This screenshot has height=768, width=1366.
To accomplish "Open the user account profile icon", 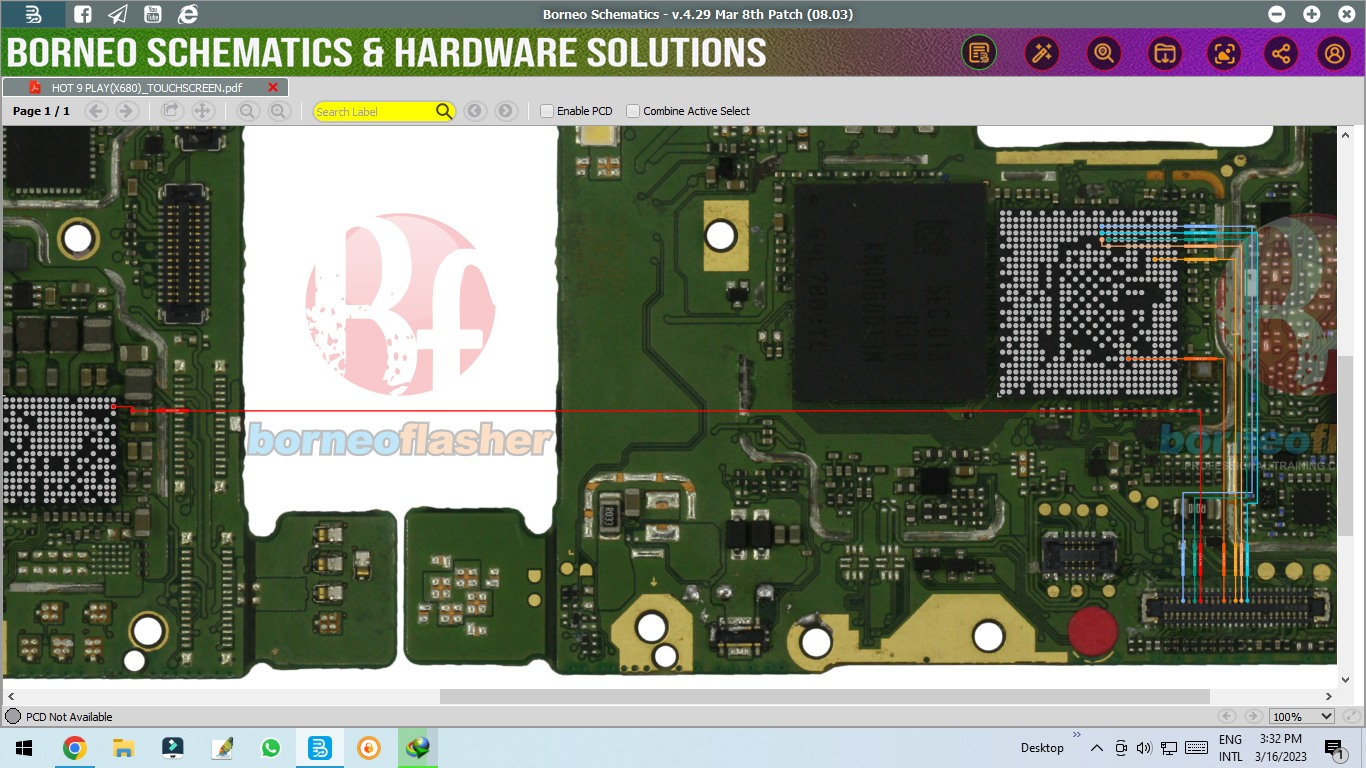I will coord(1334,53).
